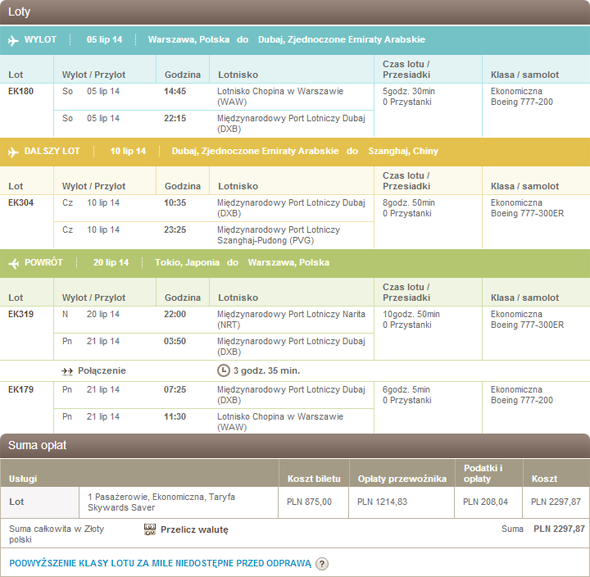Viewport: 590px width, 577px height.
Task: Select flight number EK179
Action: pyautogui.click(x=21, y=389)
